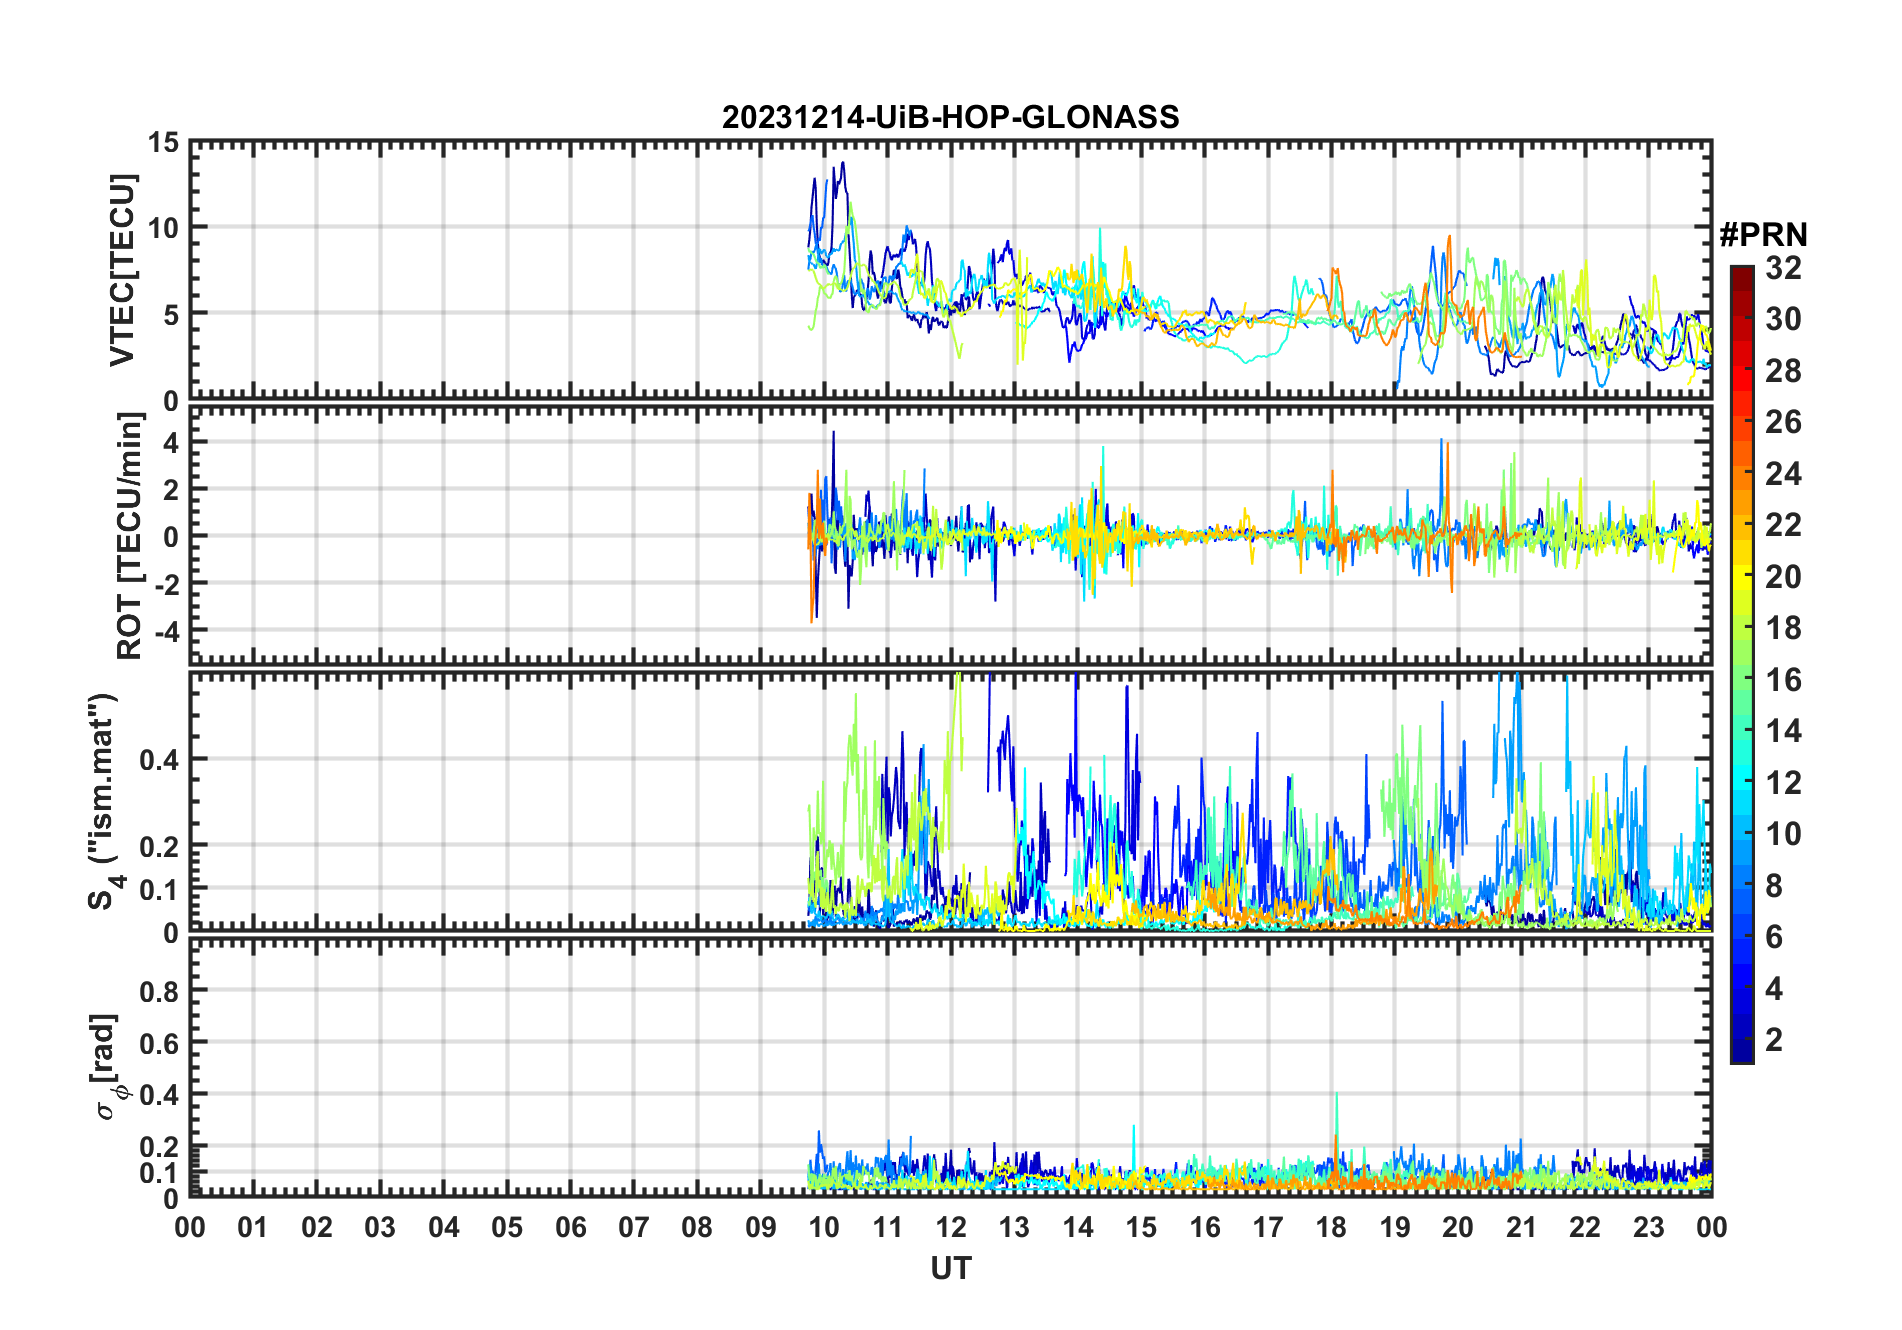Screen dimensions: 1902x1330
Task: Click colorbar tick label 2
Action: pyautogui.click(x=1774, y=1040)
